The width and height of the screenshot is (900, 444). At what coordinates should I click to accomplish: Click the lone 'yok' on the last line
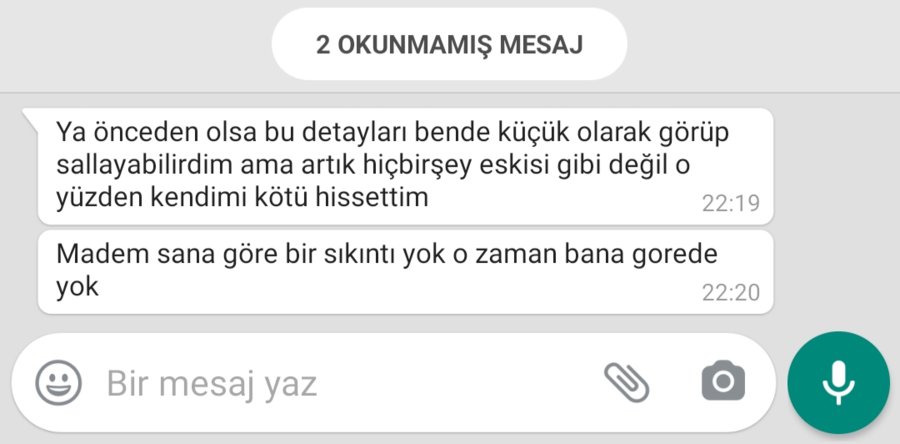coord(77,287)
